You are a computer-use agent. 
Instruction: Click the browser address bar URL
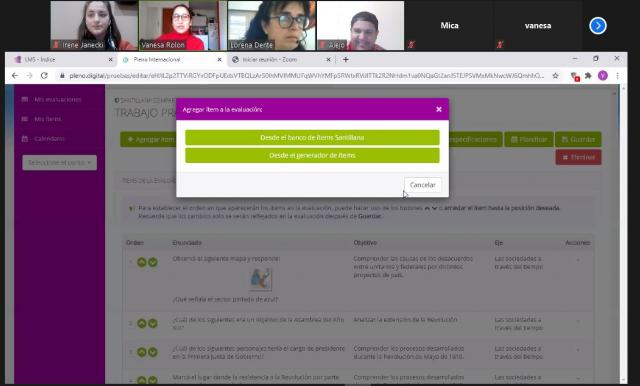pos(306,75)
